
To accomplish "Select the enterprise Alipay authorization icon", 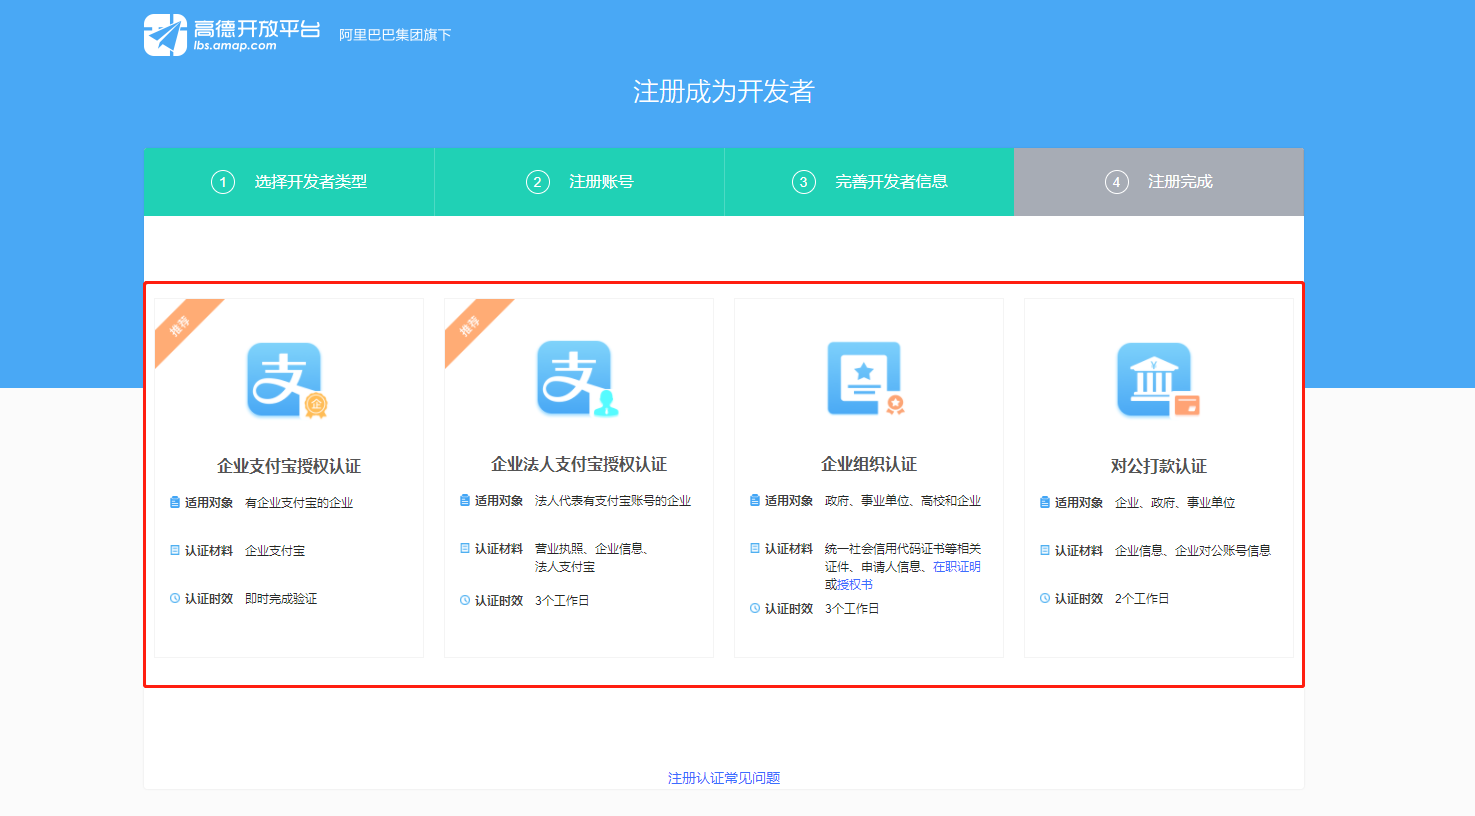I will [287, 380].
